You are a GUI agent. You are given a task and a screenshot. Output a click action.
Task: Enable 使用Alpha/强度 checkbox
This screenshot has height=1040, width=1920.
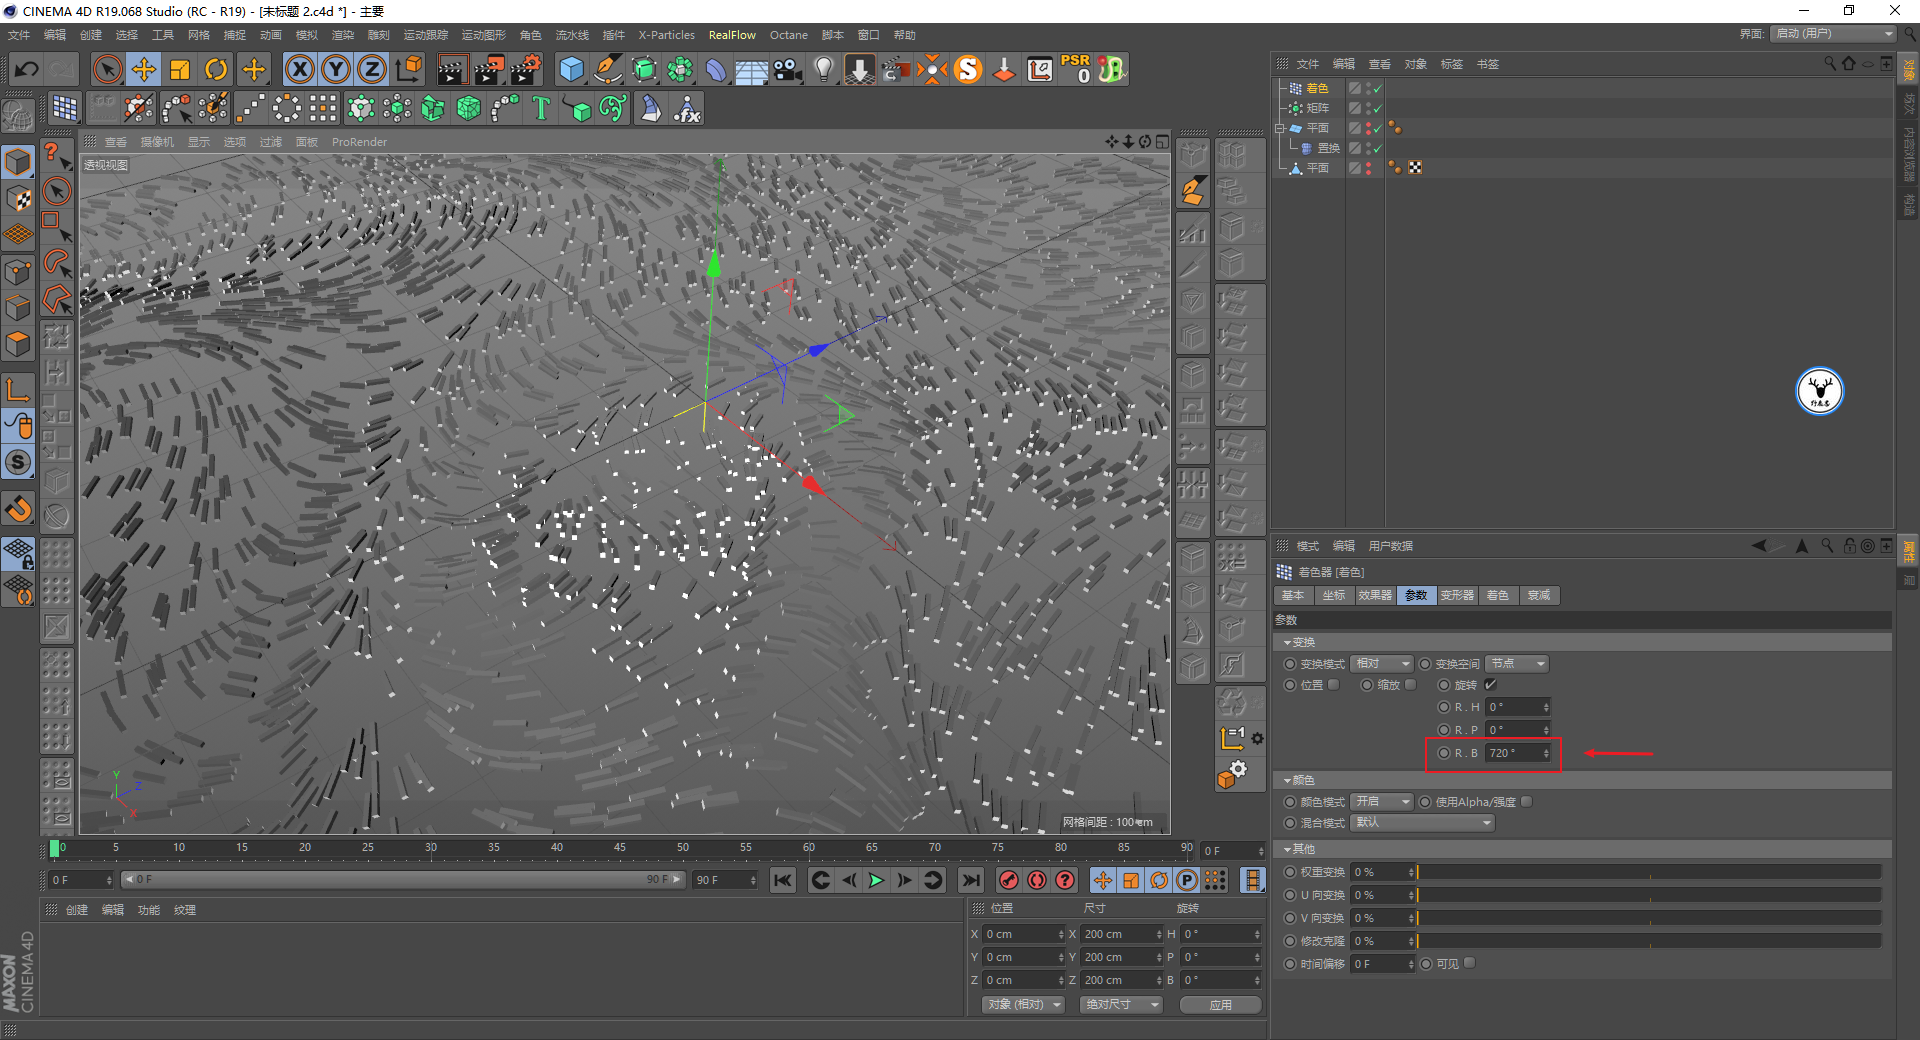[x=1526, y=802]
